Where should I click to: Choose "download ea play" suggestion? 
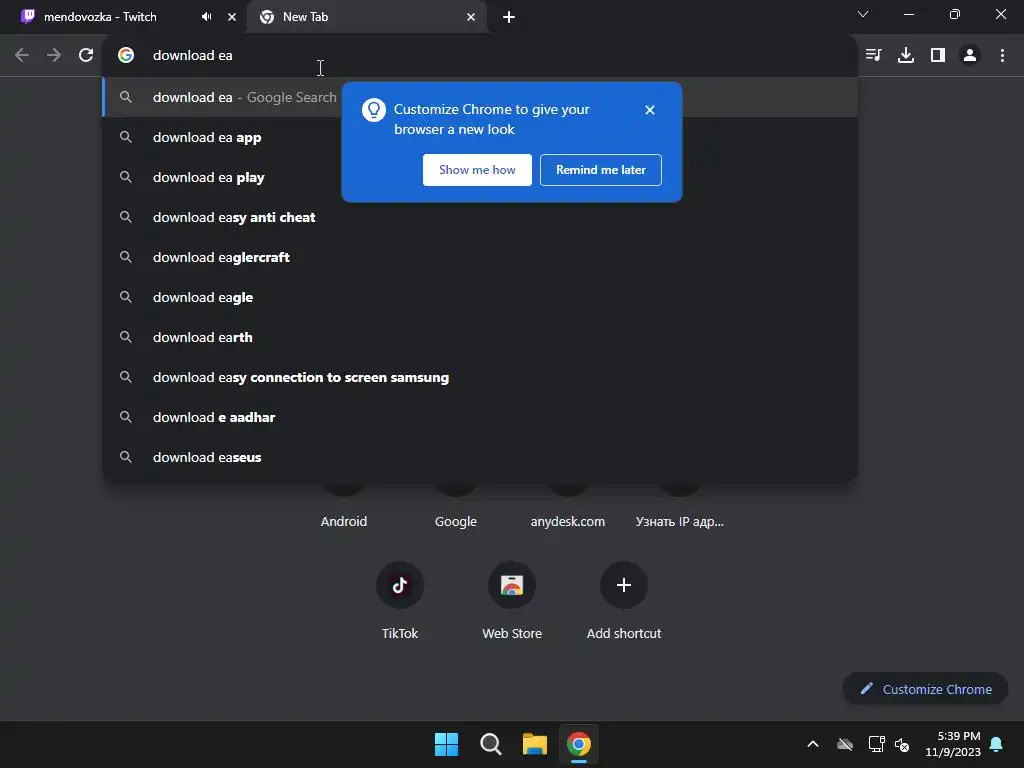[480, 177]
